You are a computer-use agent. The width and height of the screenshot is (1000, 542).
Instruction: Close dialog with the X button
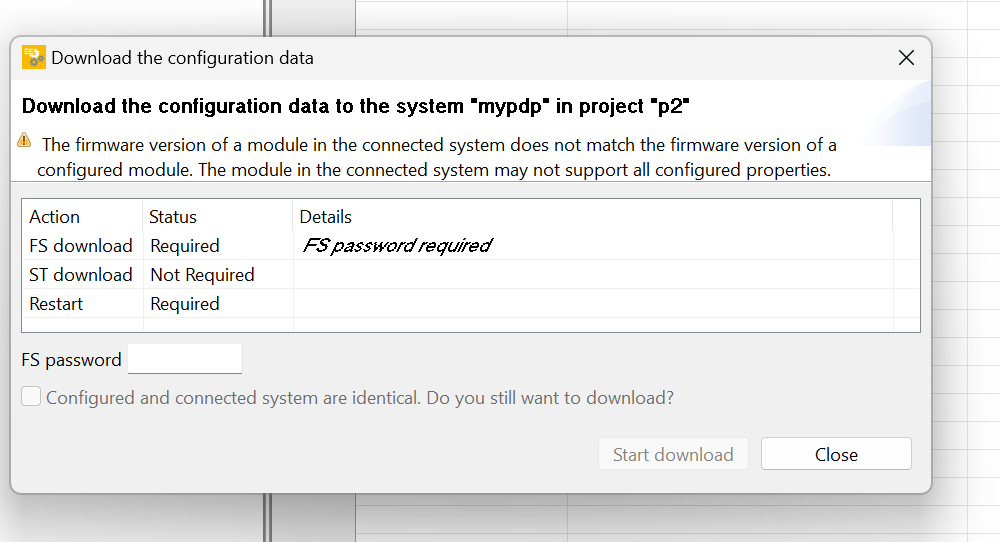pyautogui.click(x=906, y=58)
